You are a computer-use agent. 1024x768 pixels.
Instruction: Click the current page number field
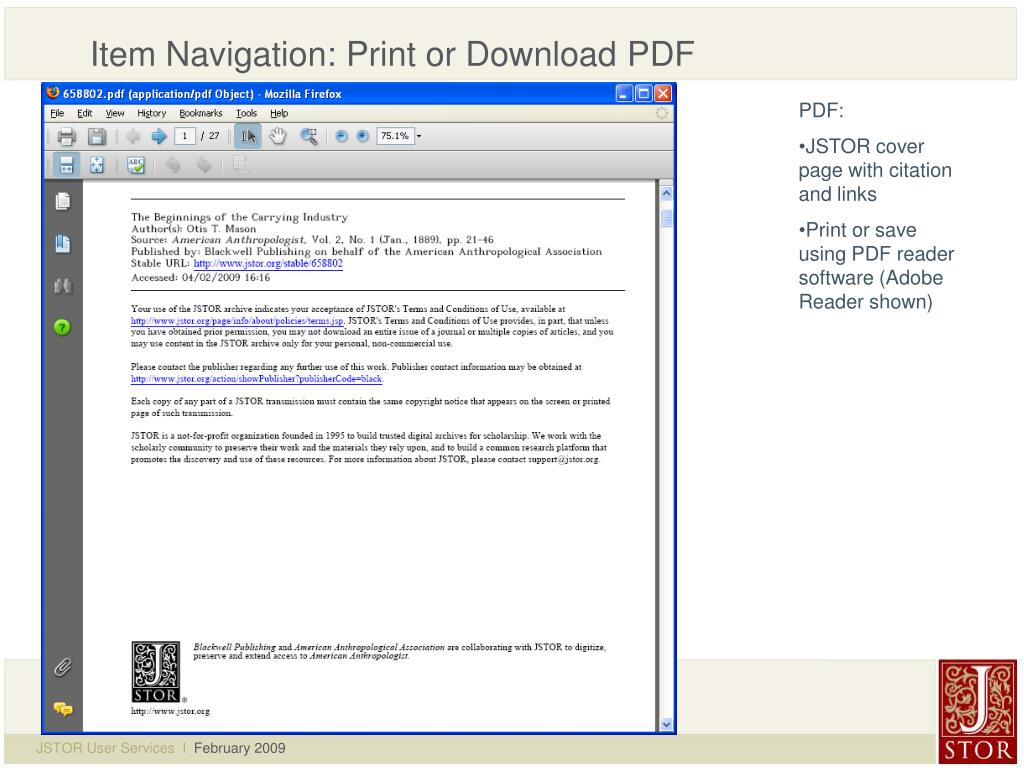[x=185, y=136]
